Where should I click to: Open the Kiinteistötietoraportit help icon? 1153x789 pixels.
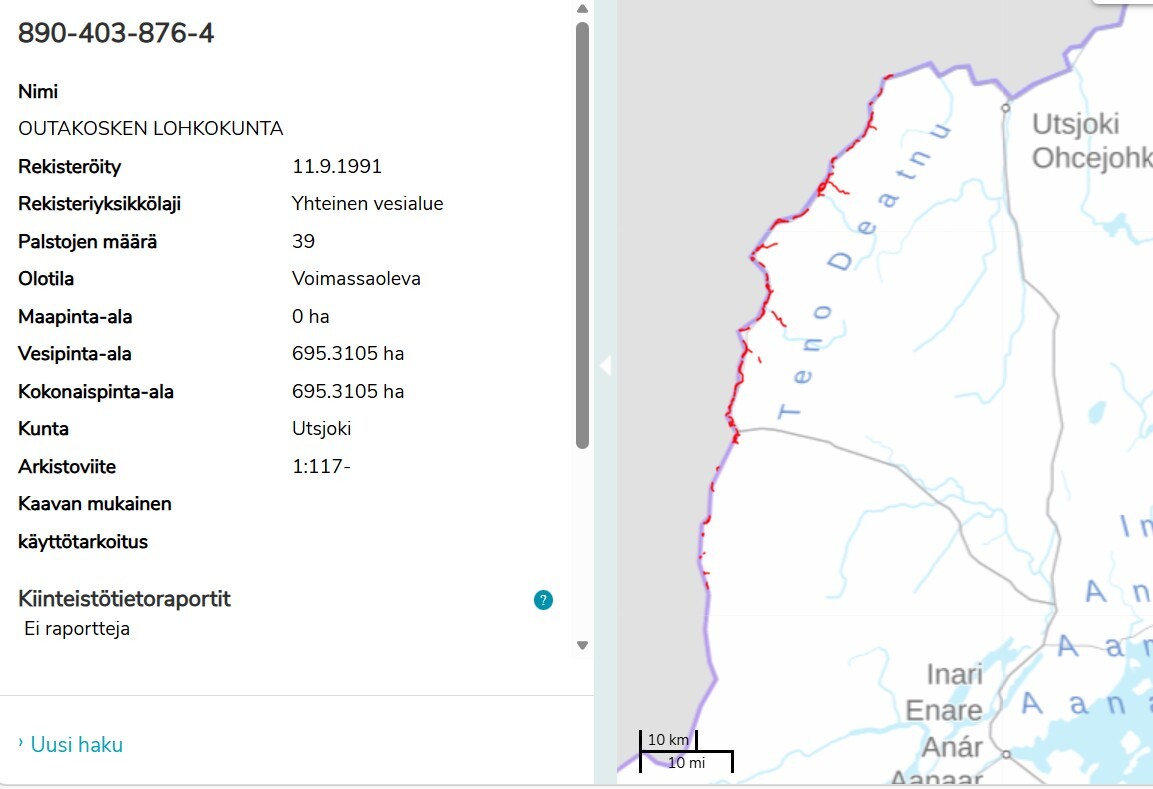click(541, 599)
